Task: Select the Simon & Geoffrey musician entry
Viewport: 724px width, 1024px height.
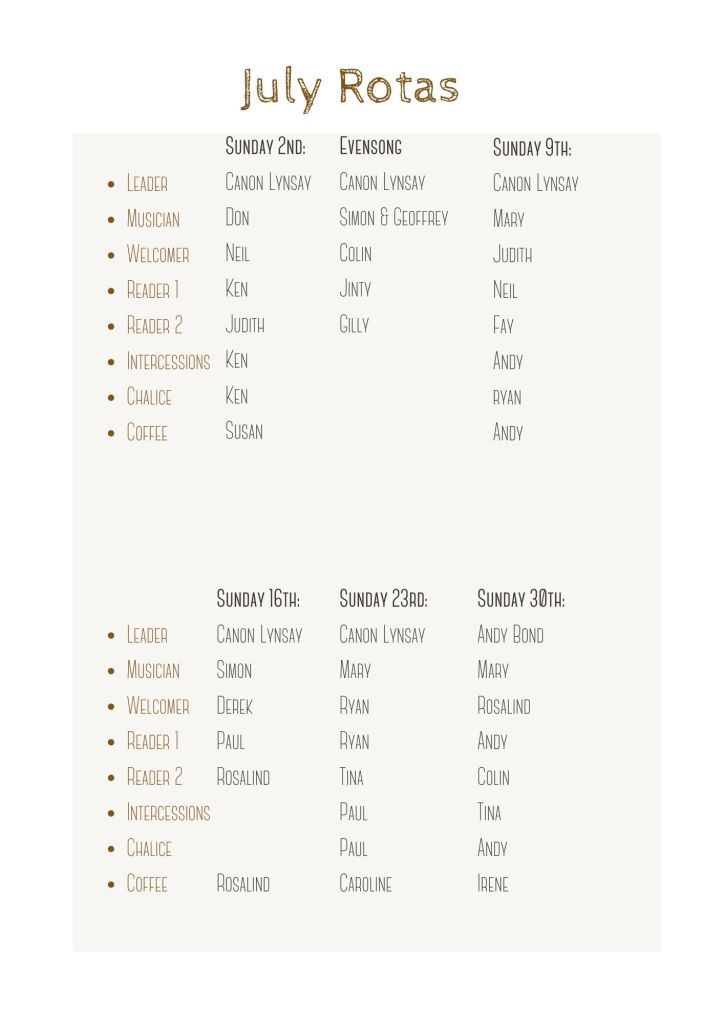Action: [x=393, y=218]
